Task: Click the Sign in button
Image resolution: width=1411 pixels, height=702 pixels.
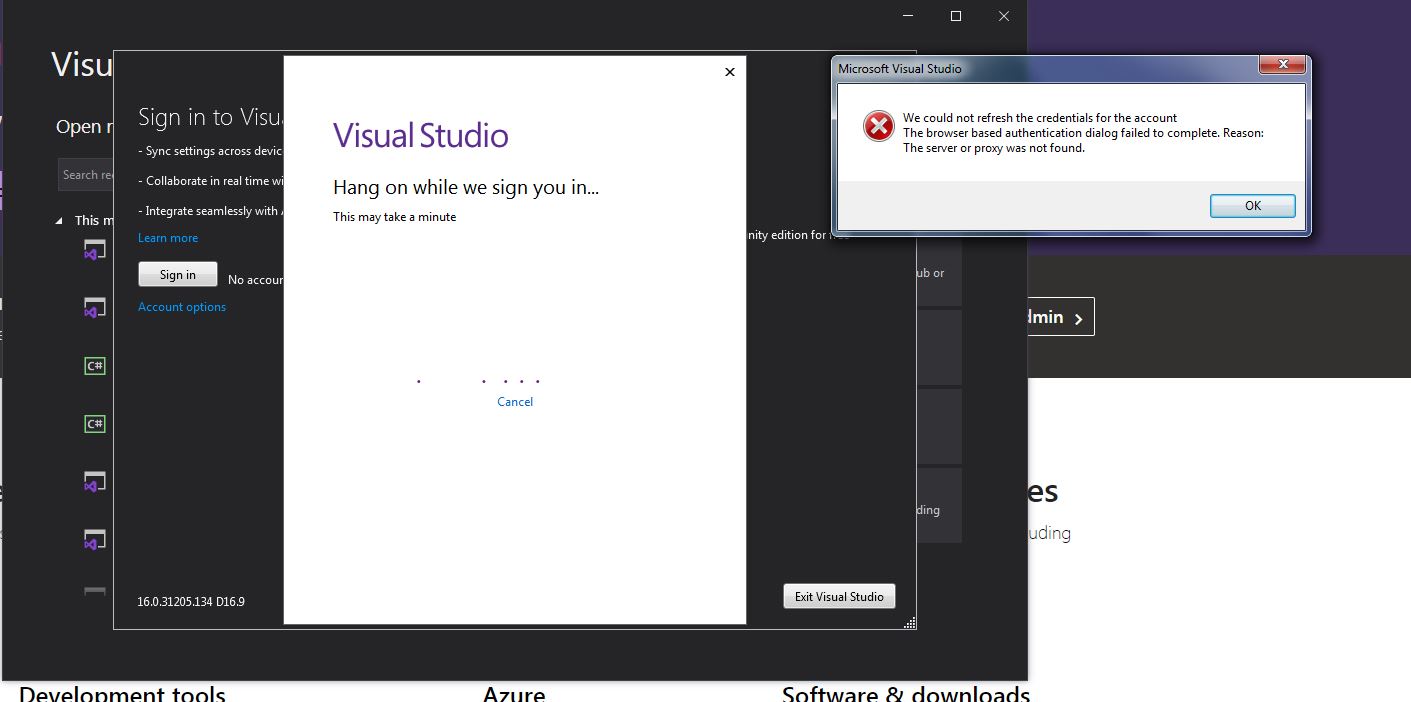Action: [x=178, y=275]
